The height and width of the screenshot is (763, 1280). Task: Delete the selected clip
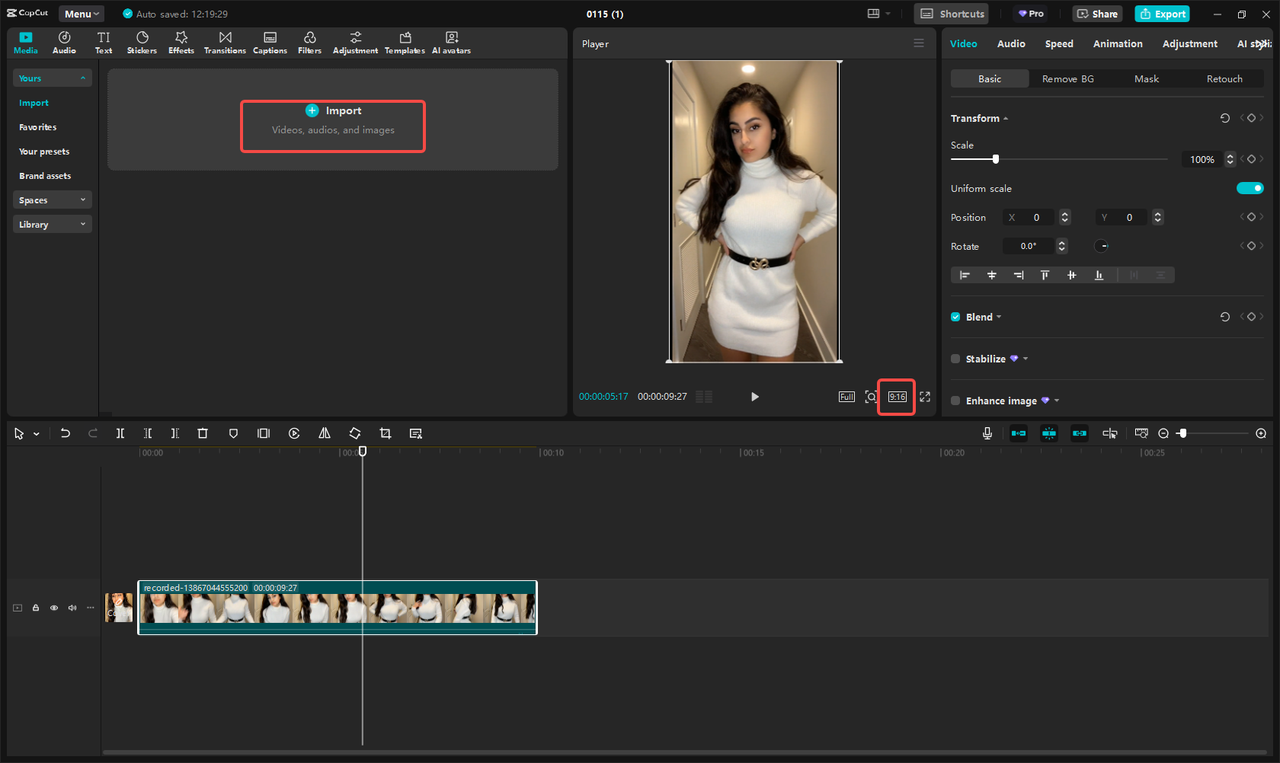point(203,433)
